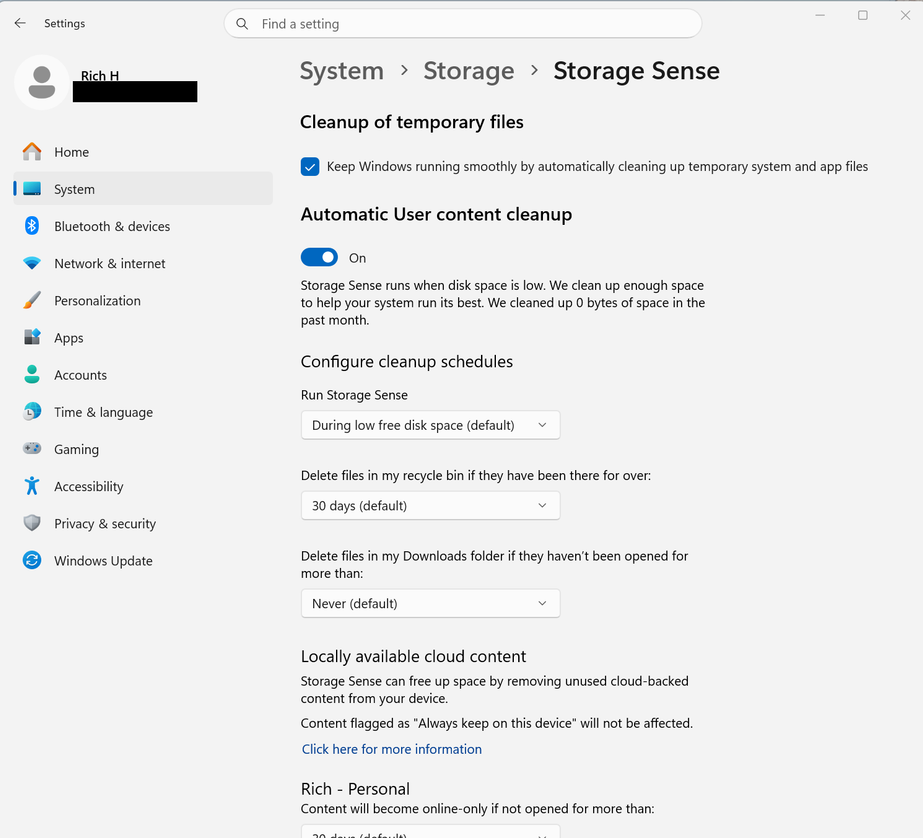Open Bluetooth & devices settings
This screenshot has height=838, width=923.
143,226
